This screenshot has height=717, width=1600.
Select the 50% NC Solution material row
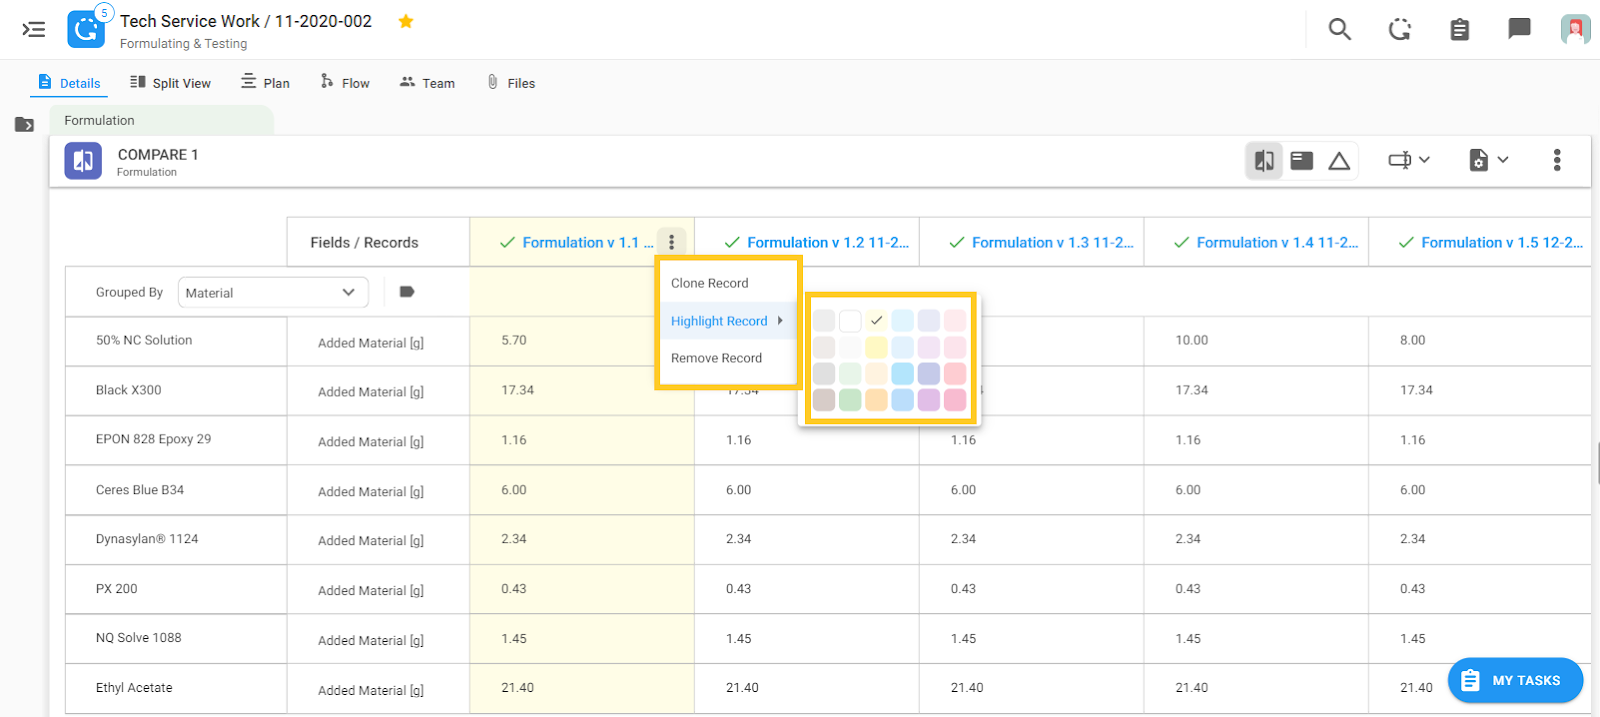176,341
